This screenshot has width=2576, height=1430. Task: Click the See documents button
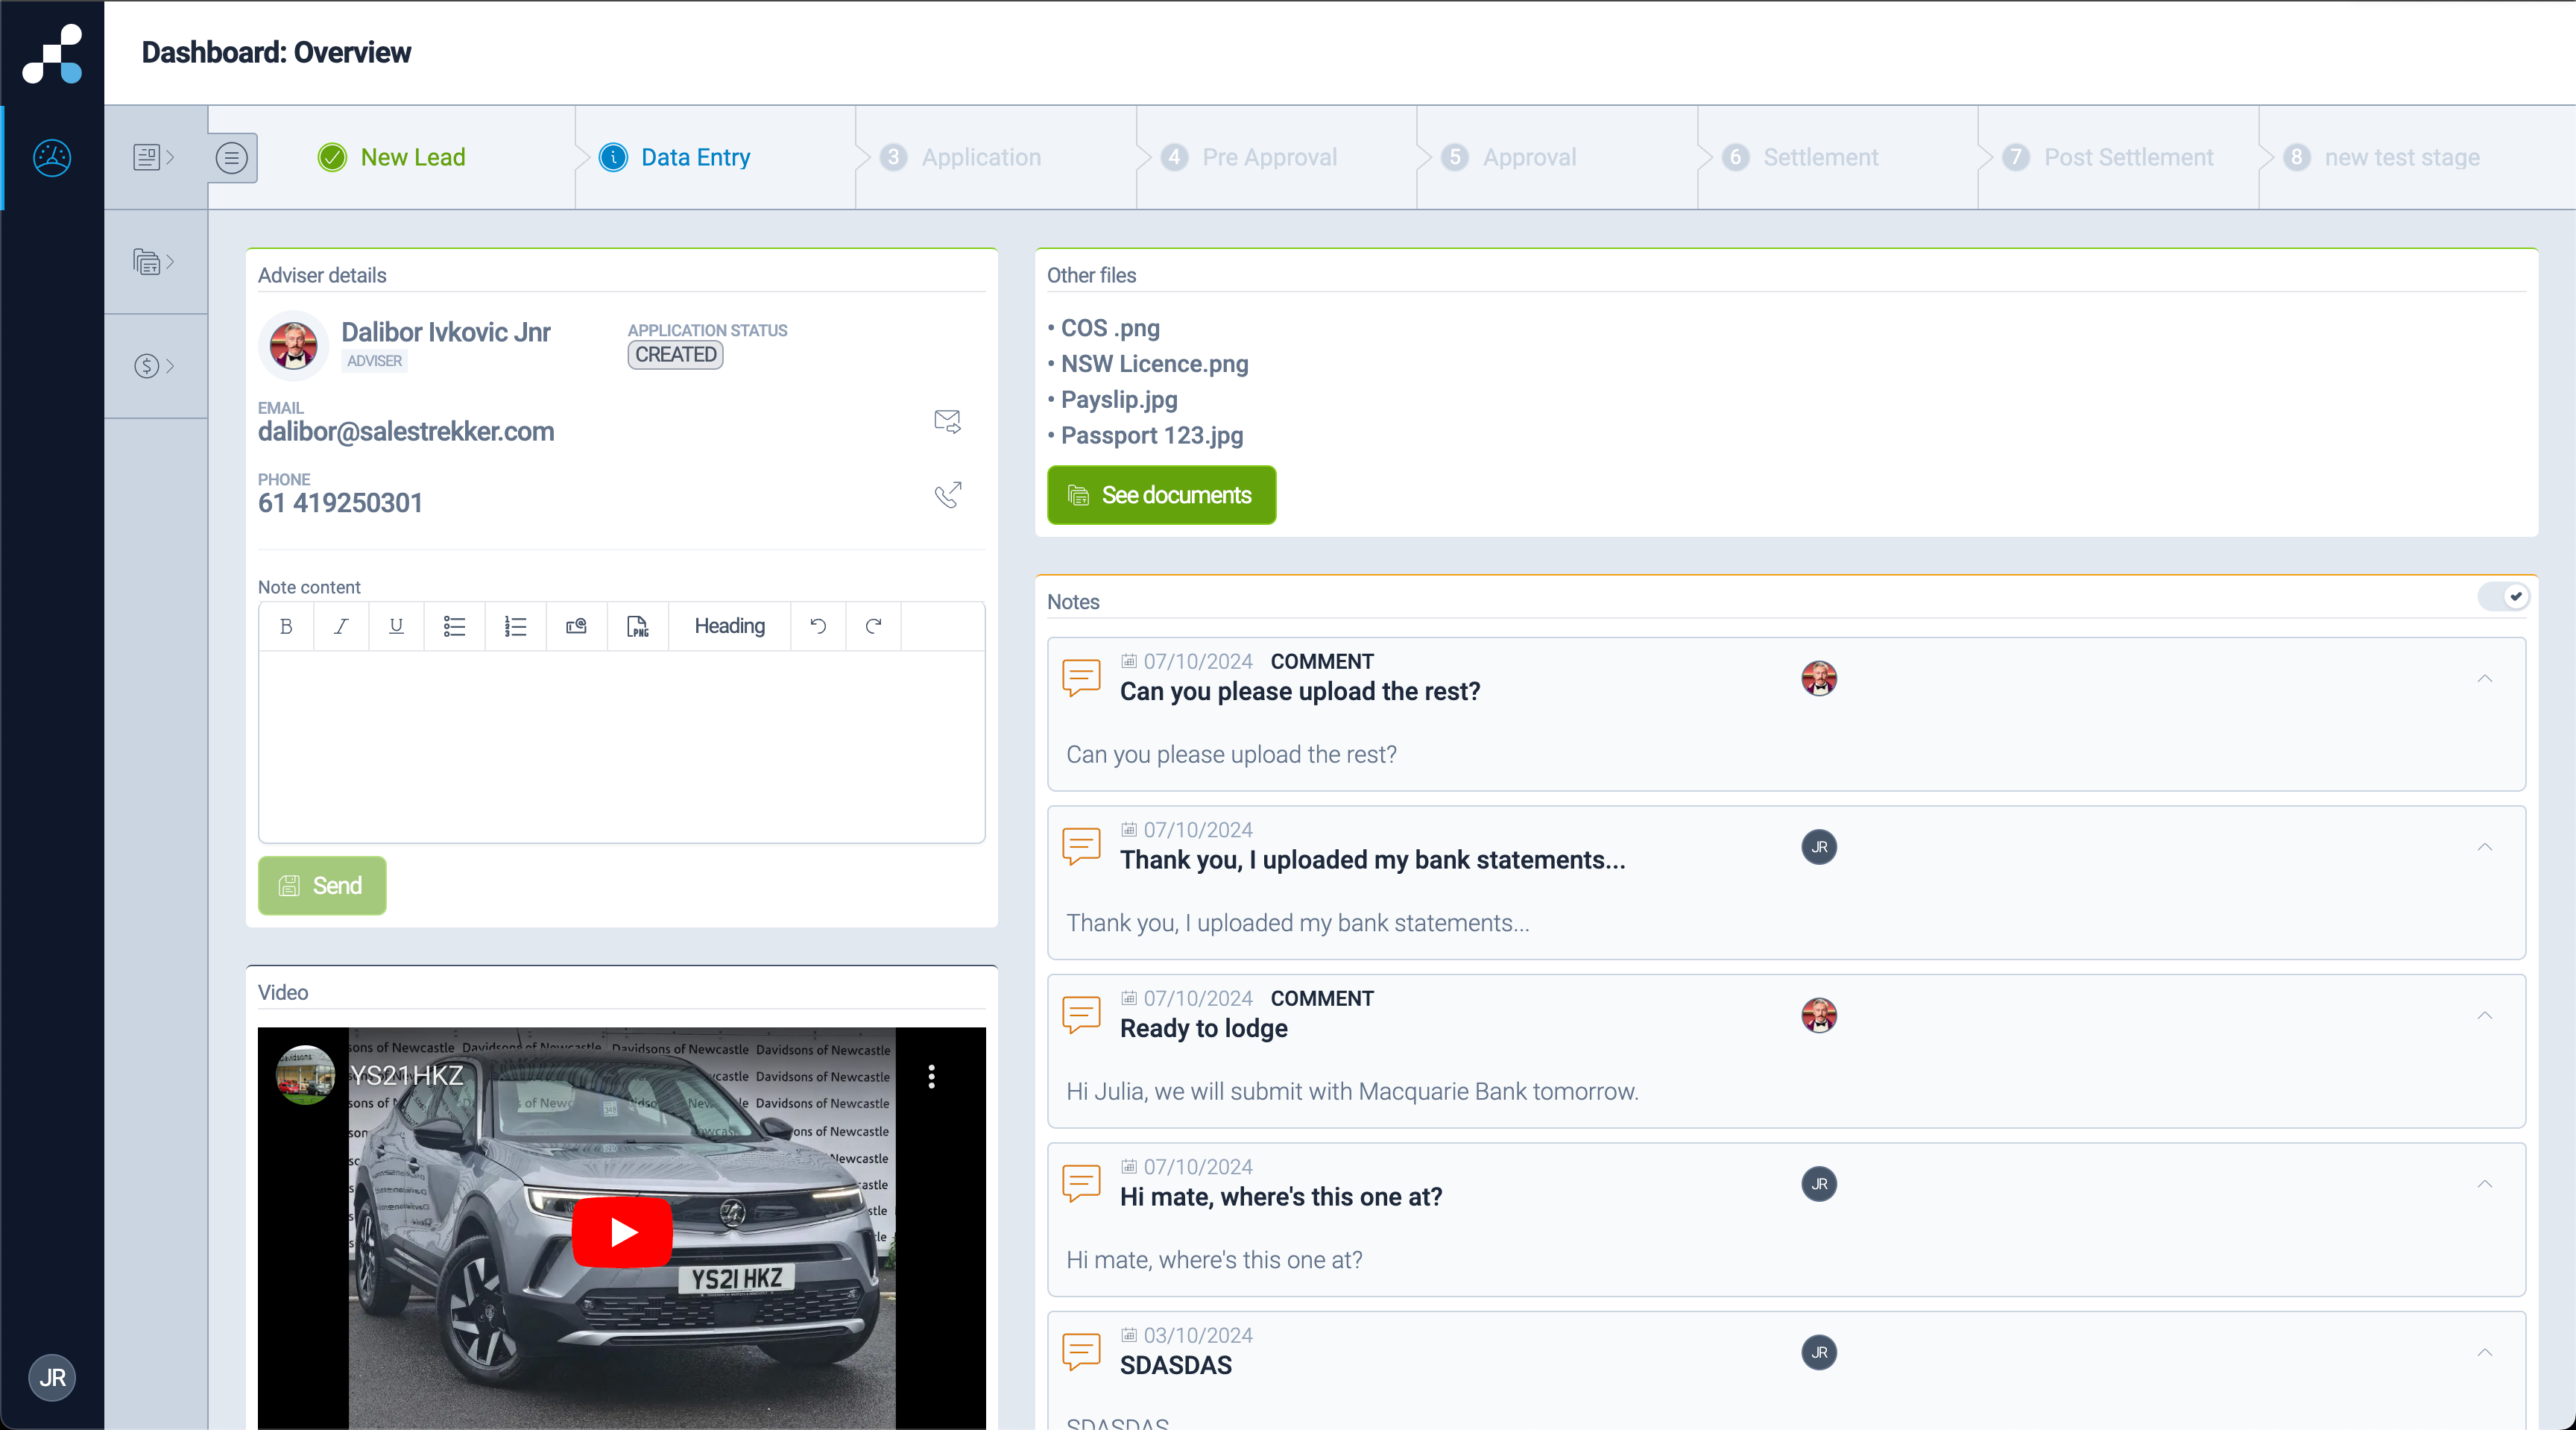[x=1161, y=495]
